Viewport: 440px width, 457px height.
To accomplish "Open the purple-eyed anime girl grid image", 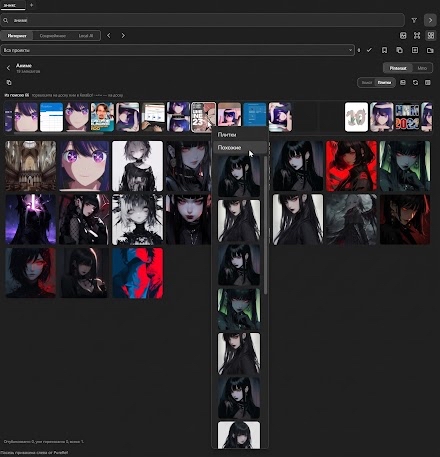I will point(84,166).
